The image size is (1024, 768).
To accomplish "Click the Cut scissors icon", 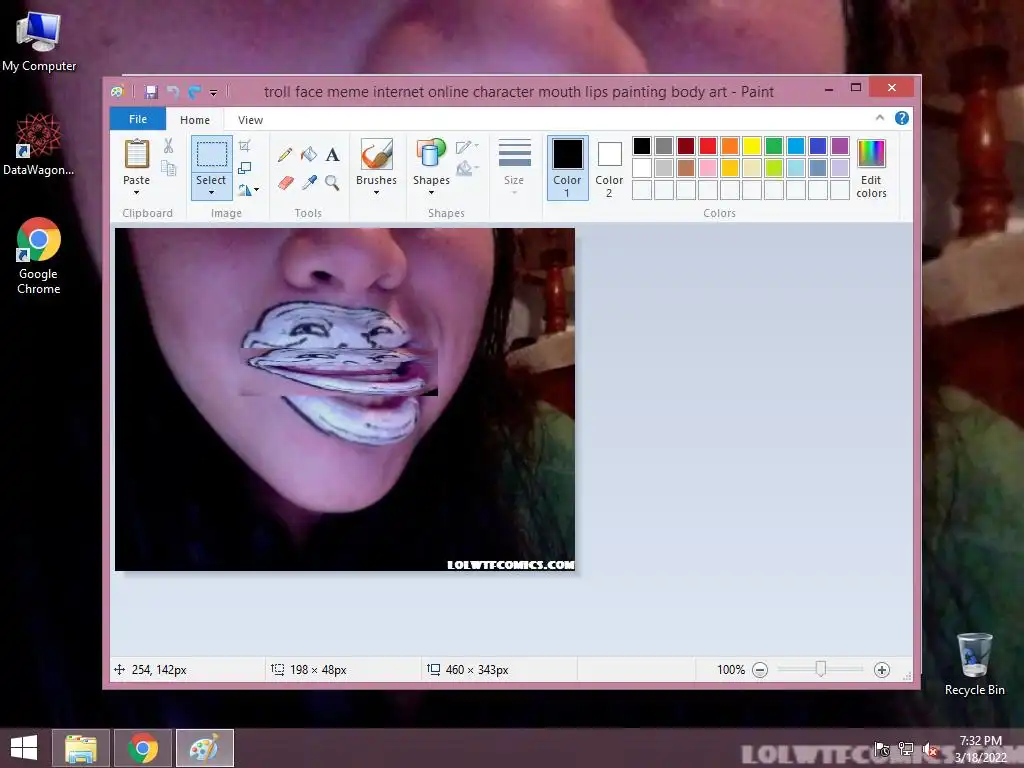I will coord(168,146).
